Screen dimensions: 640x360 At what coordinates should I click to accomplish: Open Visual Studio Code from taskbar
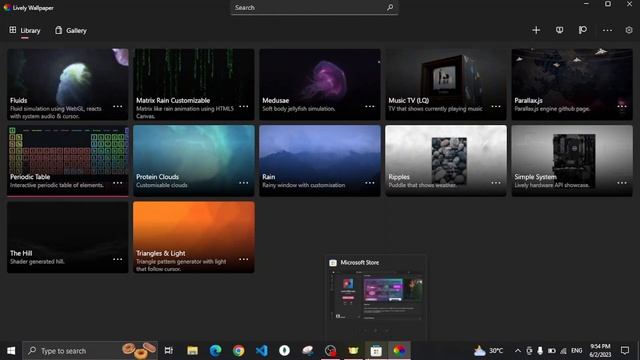pyautogui.click(x=262, y=351)
